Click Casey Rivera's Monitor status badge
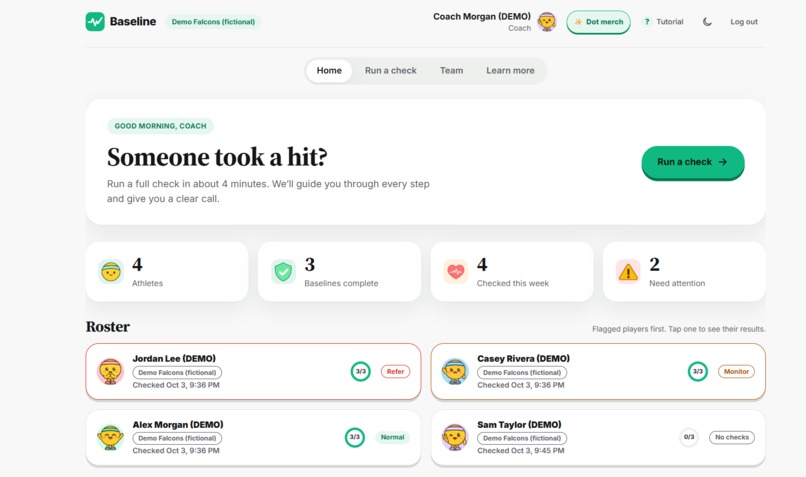The height and width of the screenshot is (477, 806). tap(736, 371)
